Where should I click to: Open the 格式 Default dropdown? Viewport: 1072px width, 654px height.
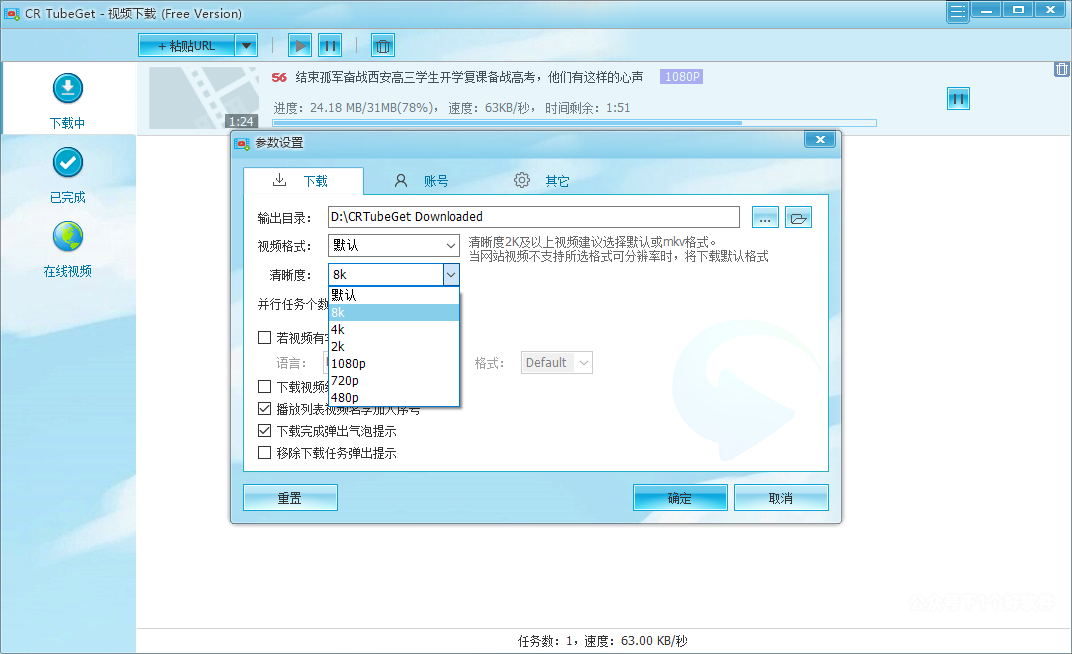click(557, 363)
